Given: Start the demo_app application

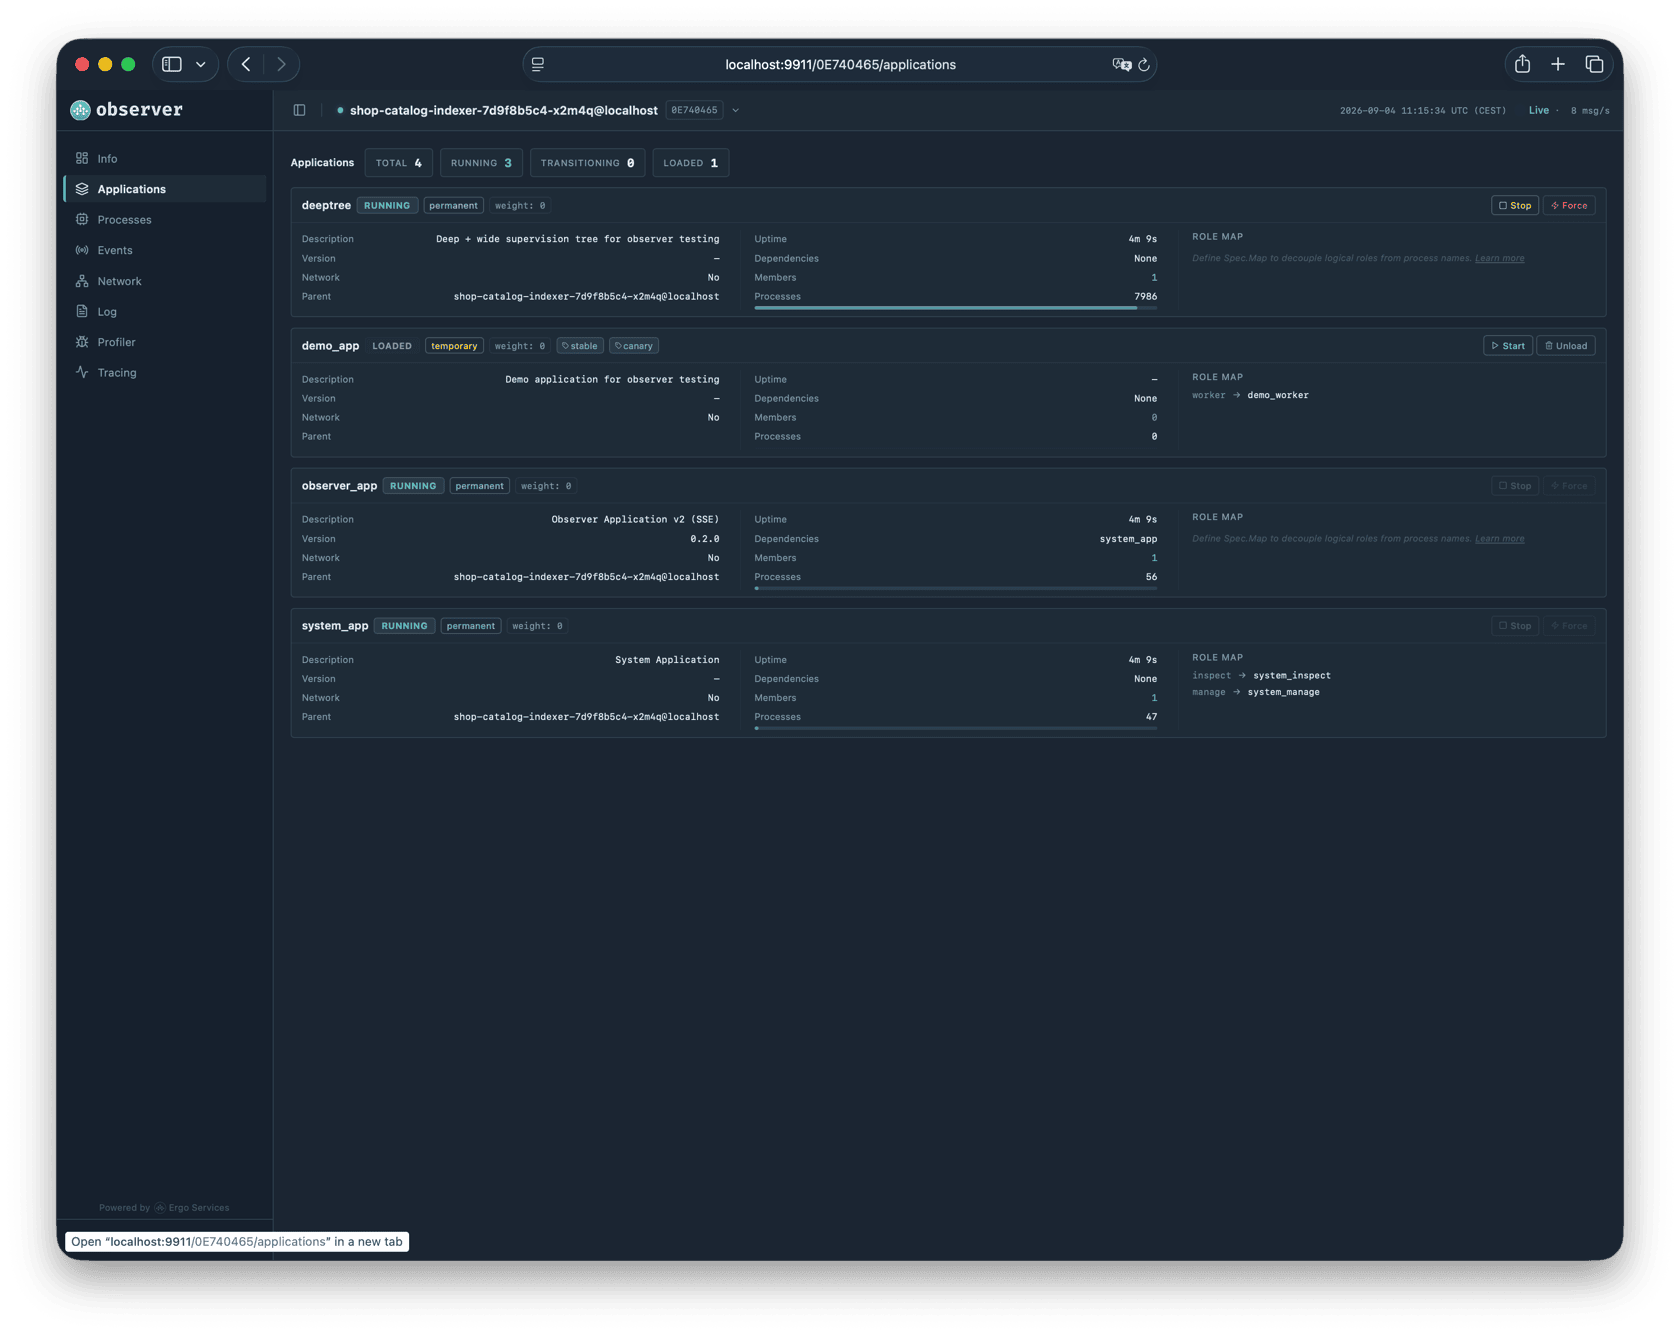Looking at the screenshot, I should 1508,346.
